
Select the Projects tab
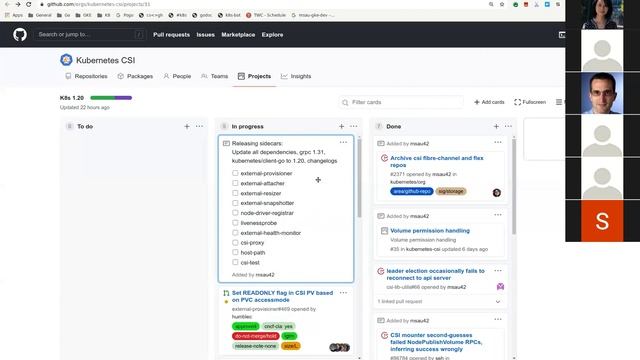pyautogui.click(x=254, y=76)
